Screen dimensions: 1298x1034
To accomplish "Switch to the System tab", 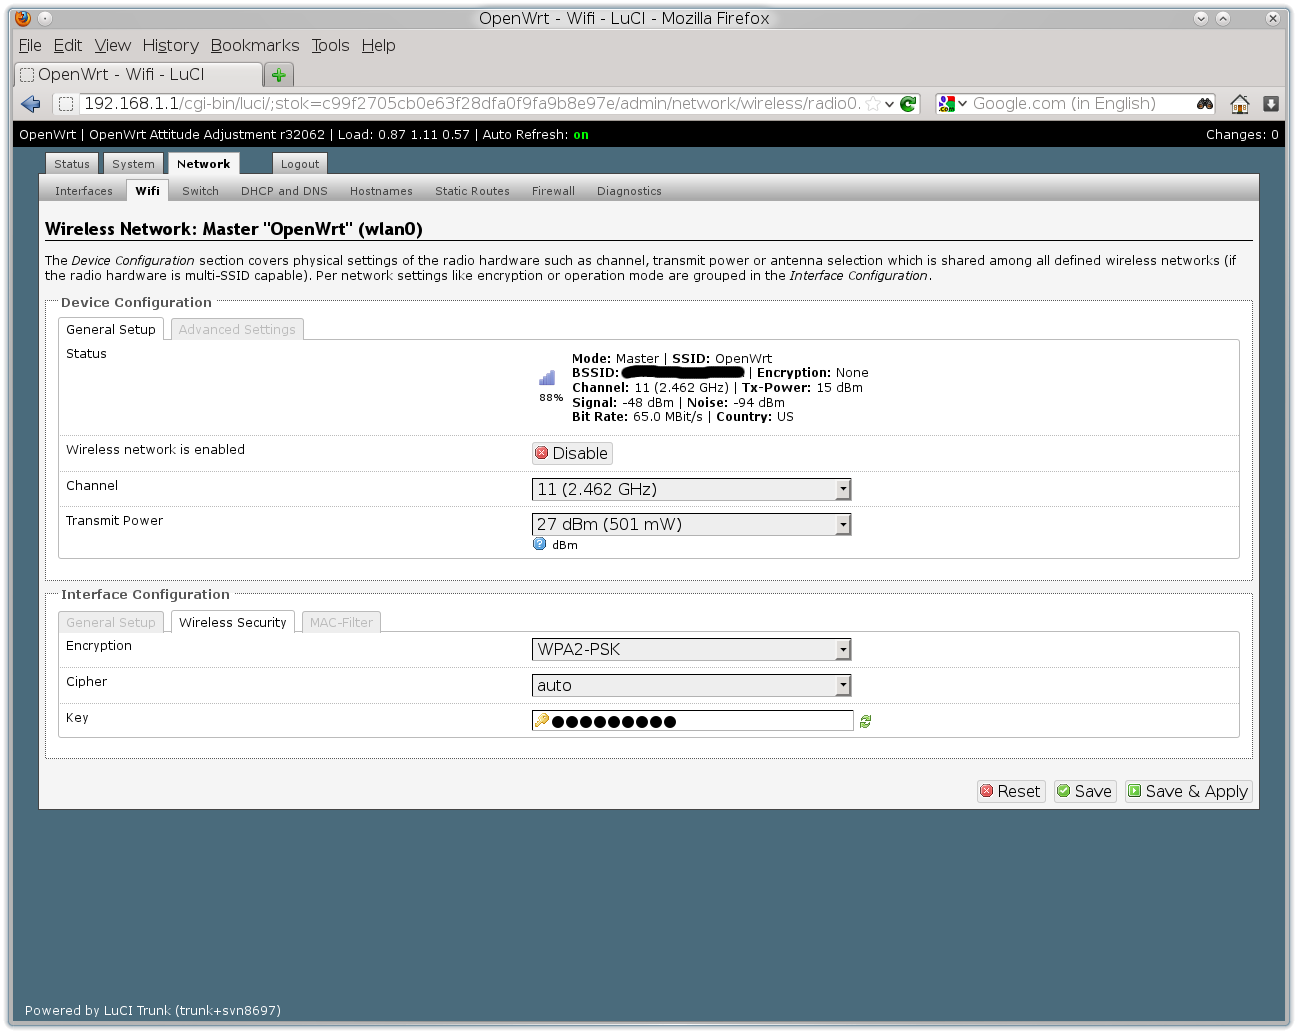I will click(x=133, y=164).
